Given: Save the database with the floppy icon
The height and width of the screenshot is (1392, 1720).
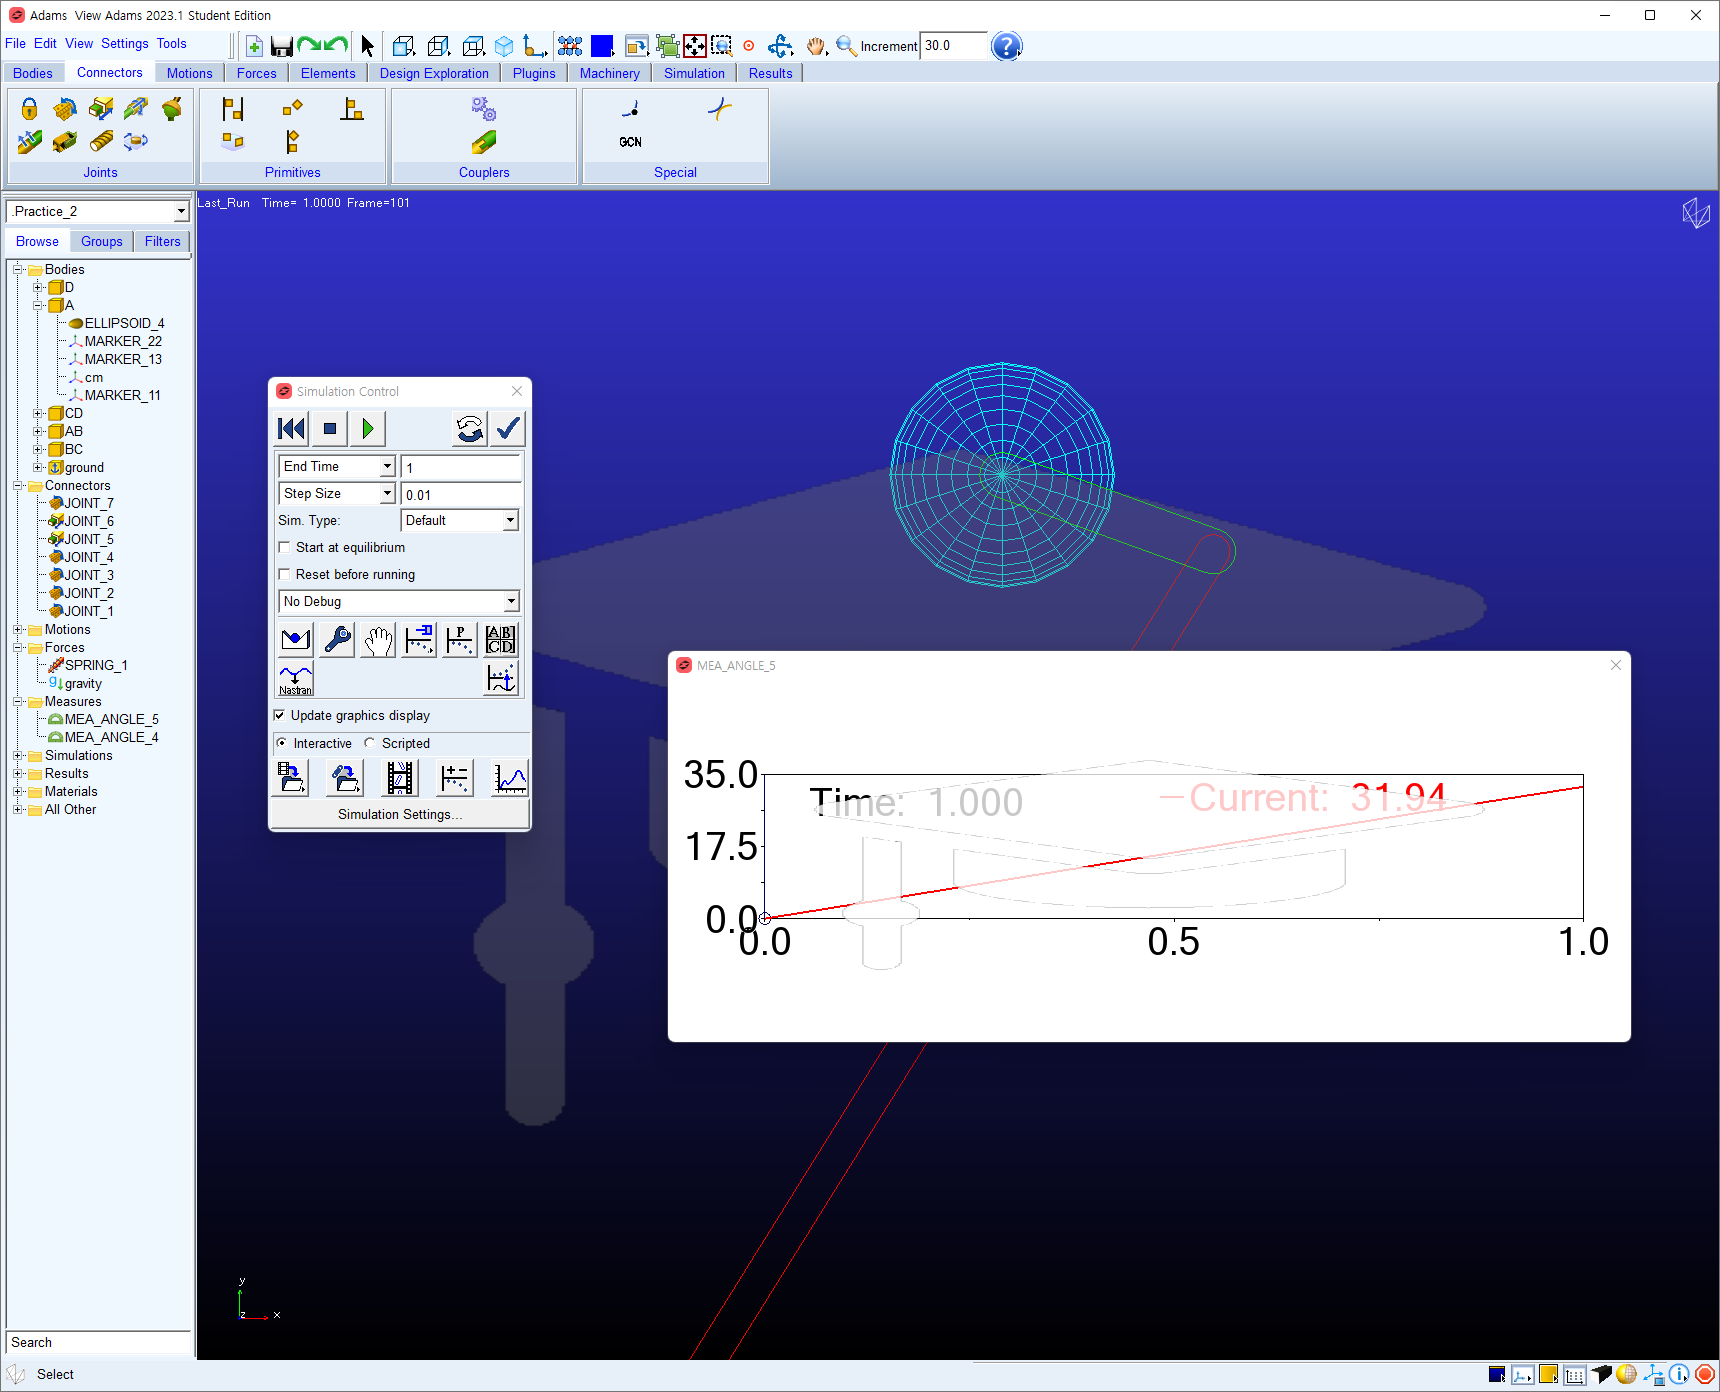Looking at the screenshot, I should pos(281,46).
